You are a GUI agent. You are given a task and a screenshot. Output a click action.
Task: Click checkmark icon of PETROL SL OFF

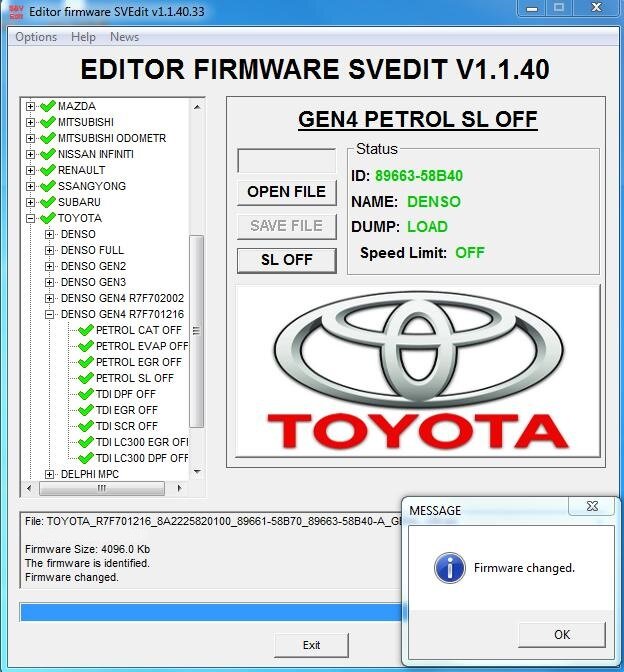(x=86, y=378)
